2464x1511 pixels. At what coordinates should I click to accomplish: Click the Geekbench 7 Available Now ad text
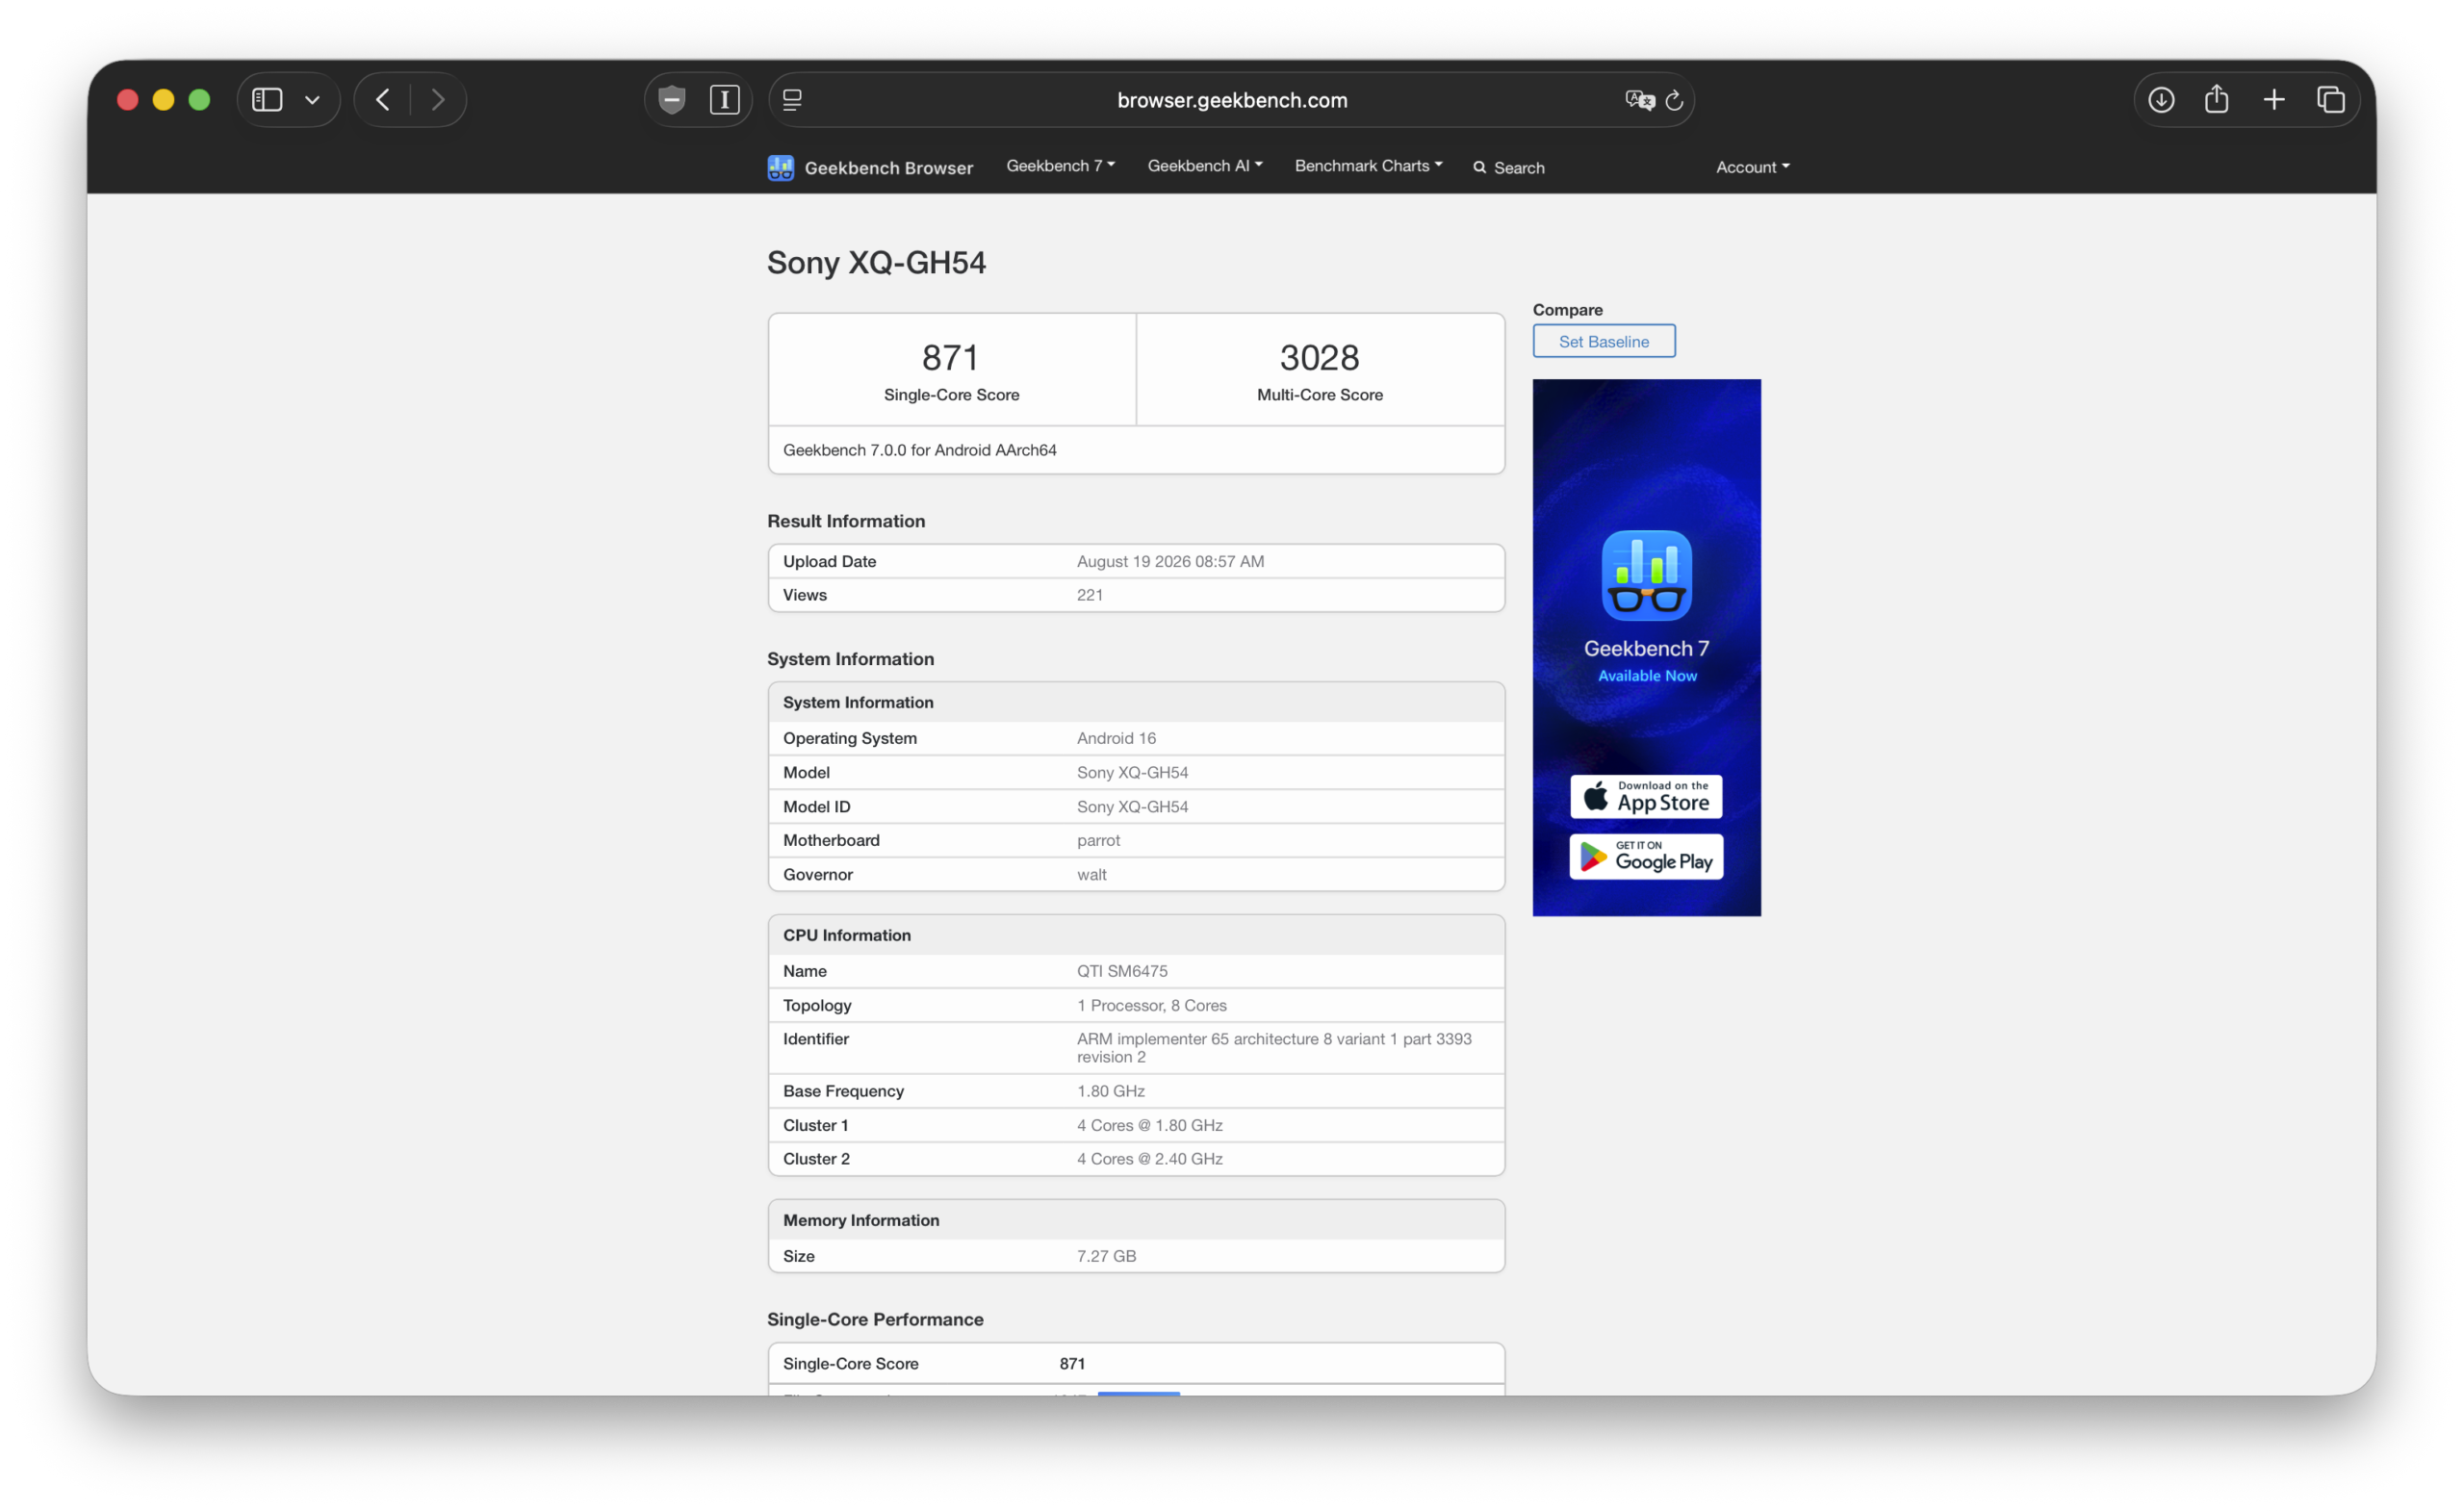1647,660
